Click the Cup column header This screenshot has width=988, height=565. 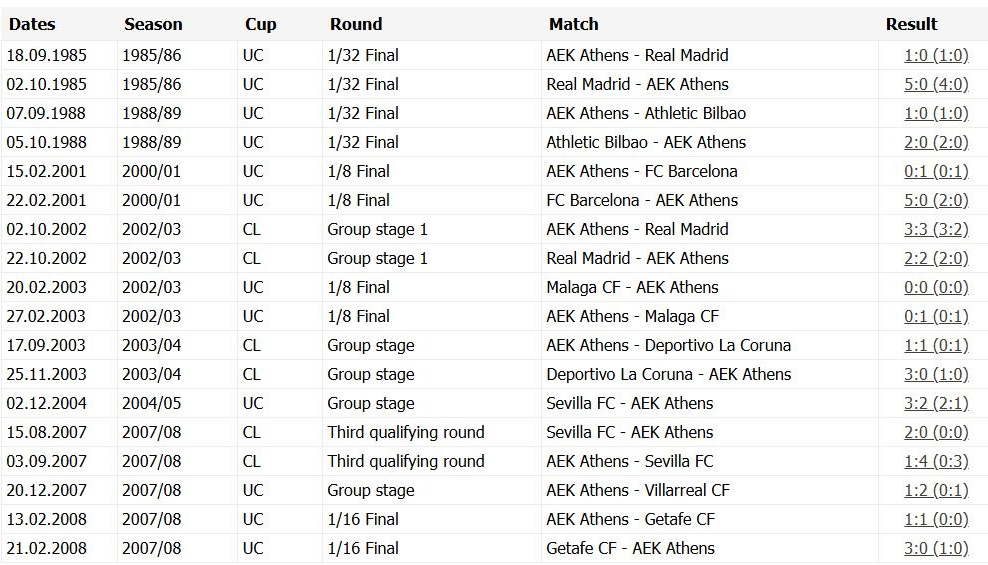pos(260,24)
